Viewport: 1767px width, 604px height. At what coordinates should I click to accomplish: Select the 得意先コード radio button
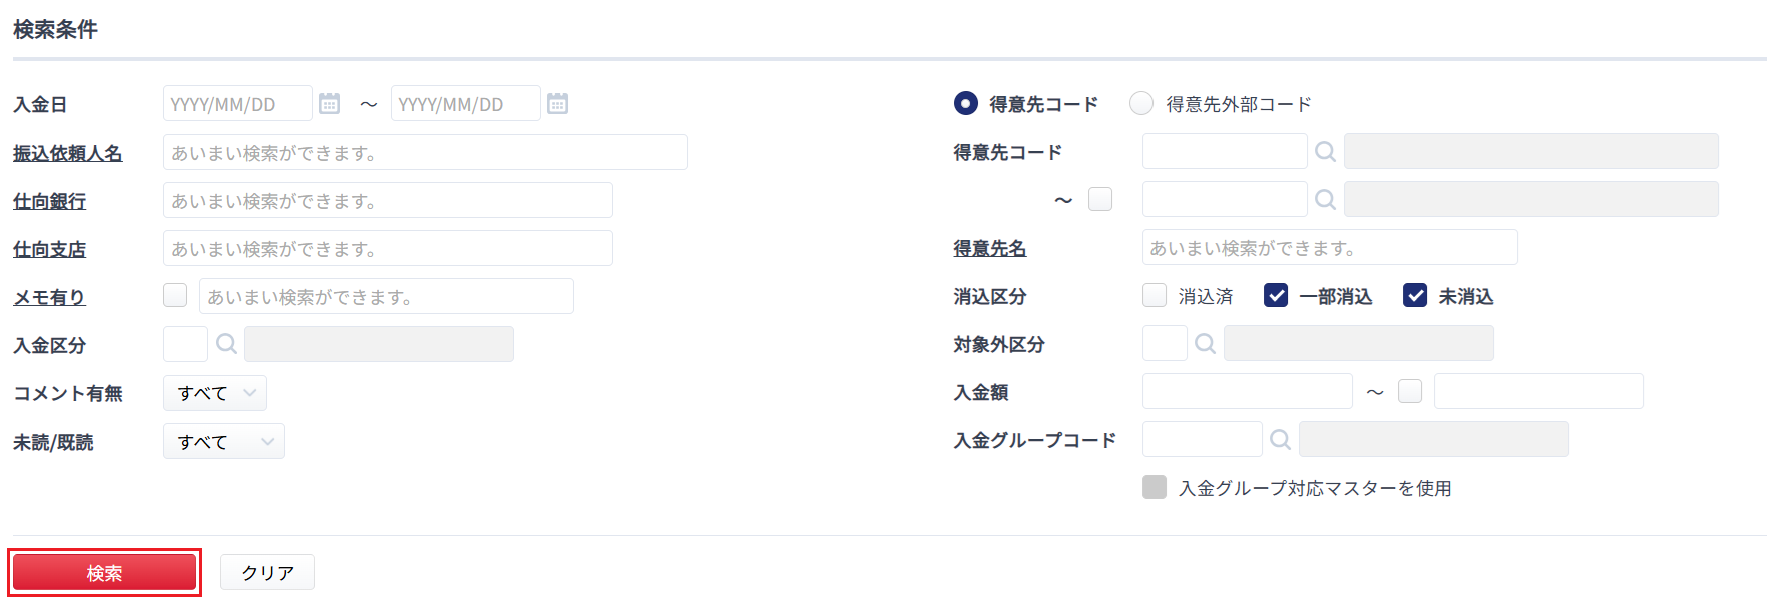965,103
